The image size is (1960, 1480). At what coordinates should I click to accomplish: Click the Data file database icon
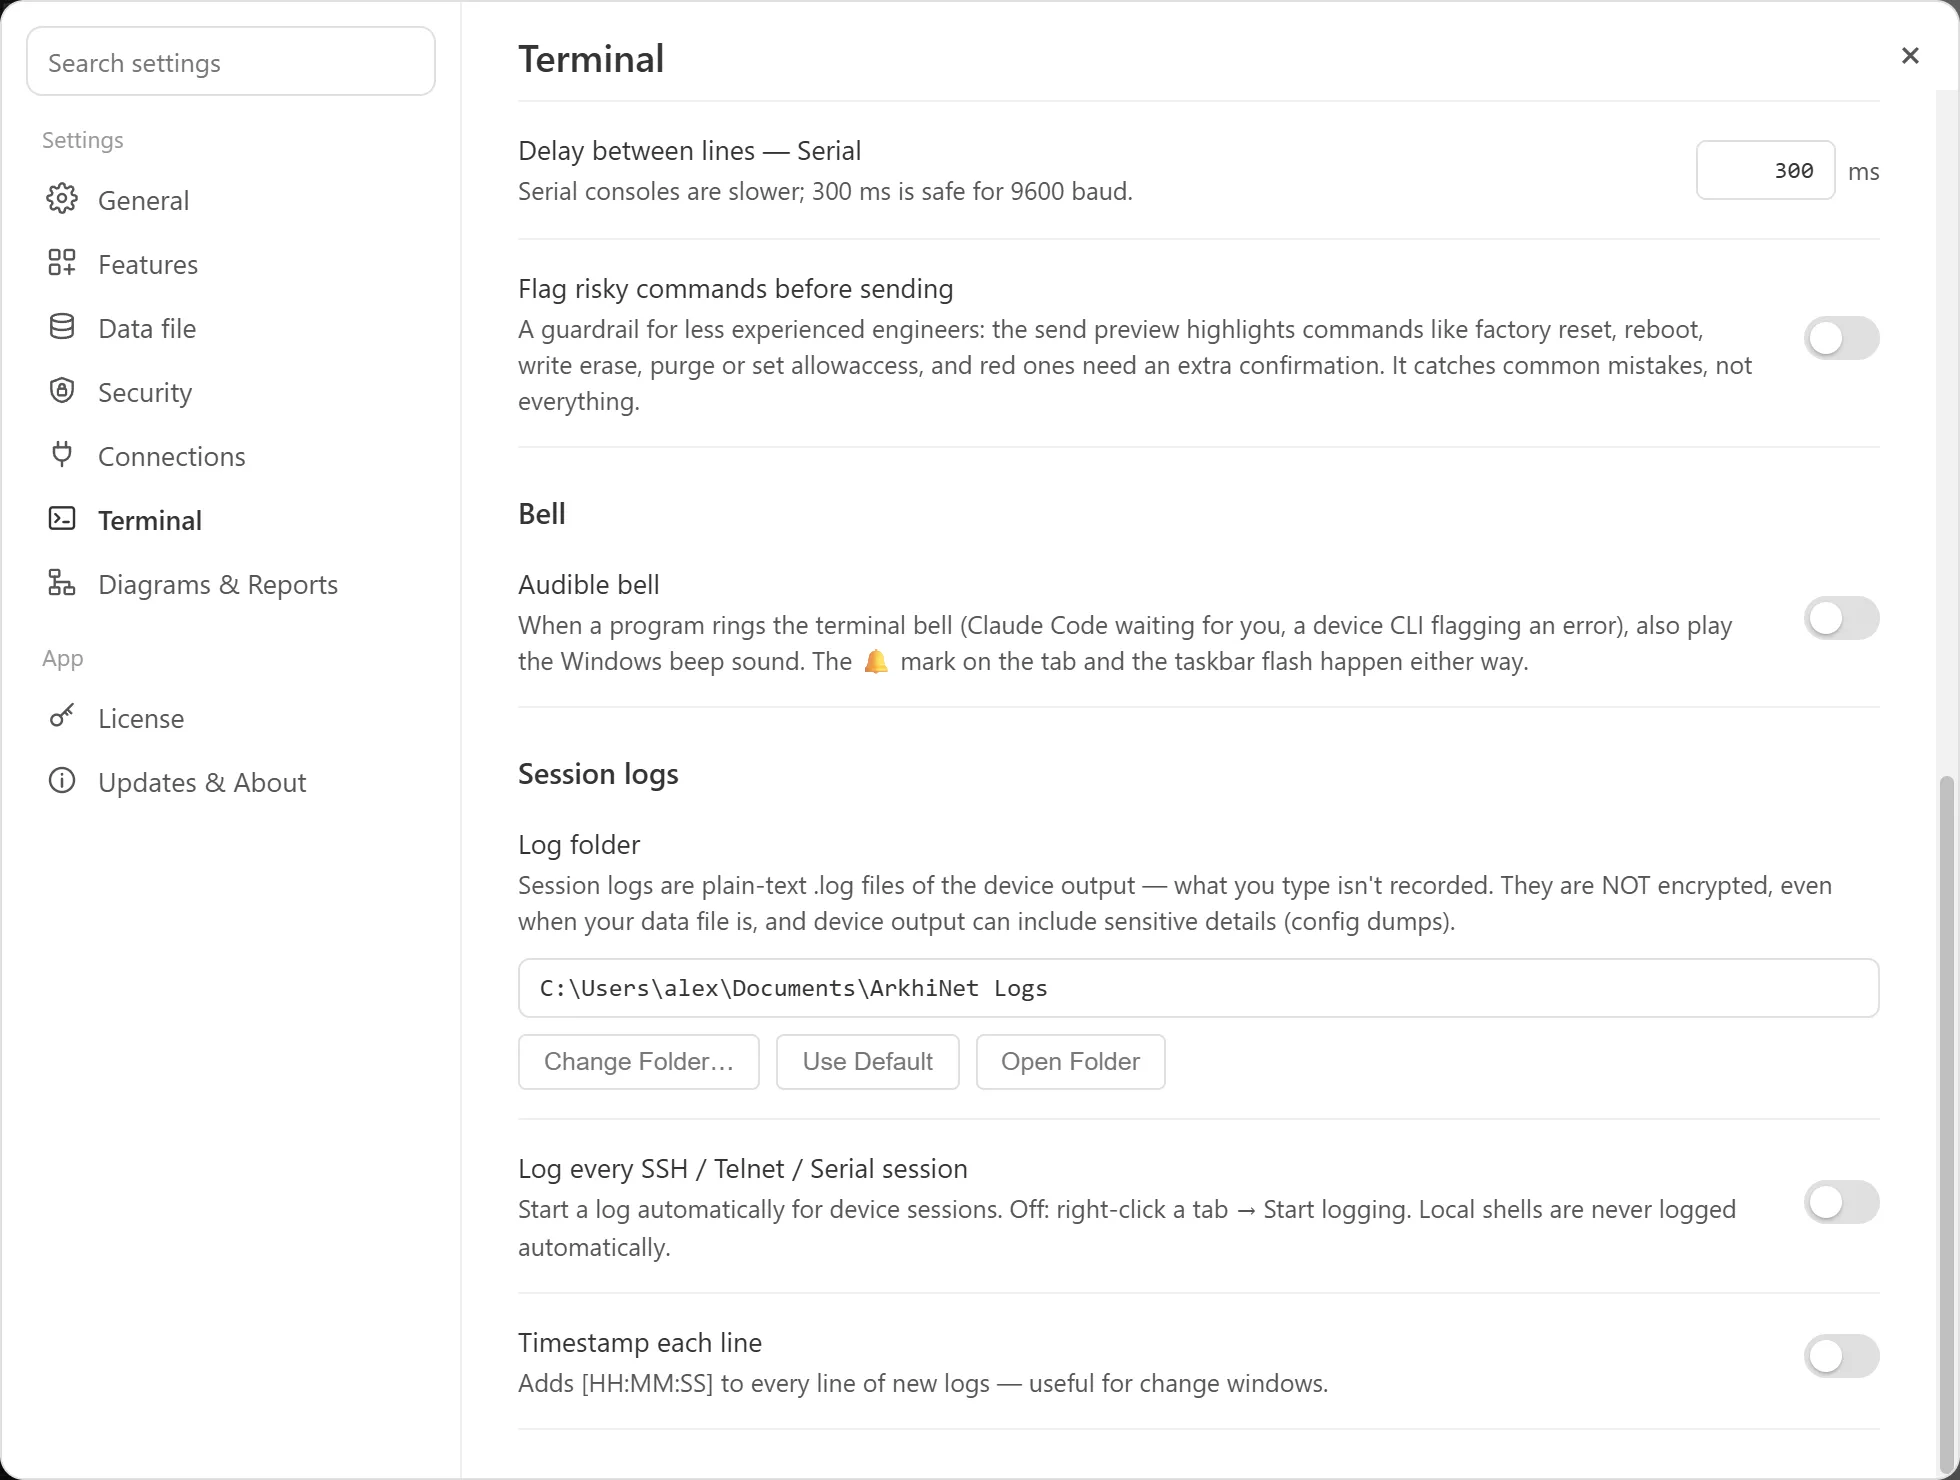point(62,327)
